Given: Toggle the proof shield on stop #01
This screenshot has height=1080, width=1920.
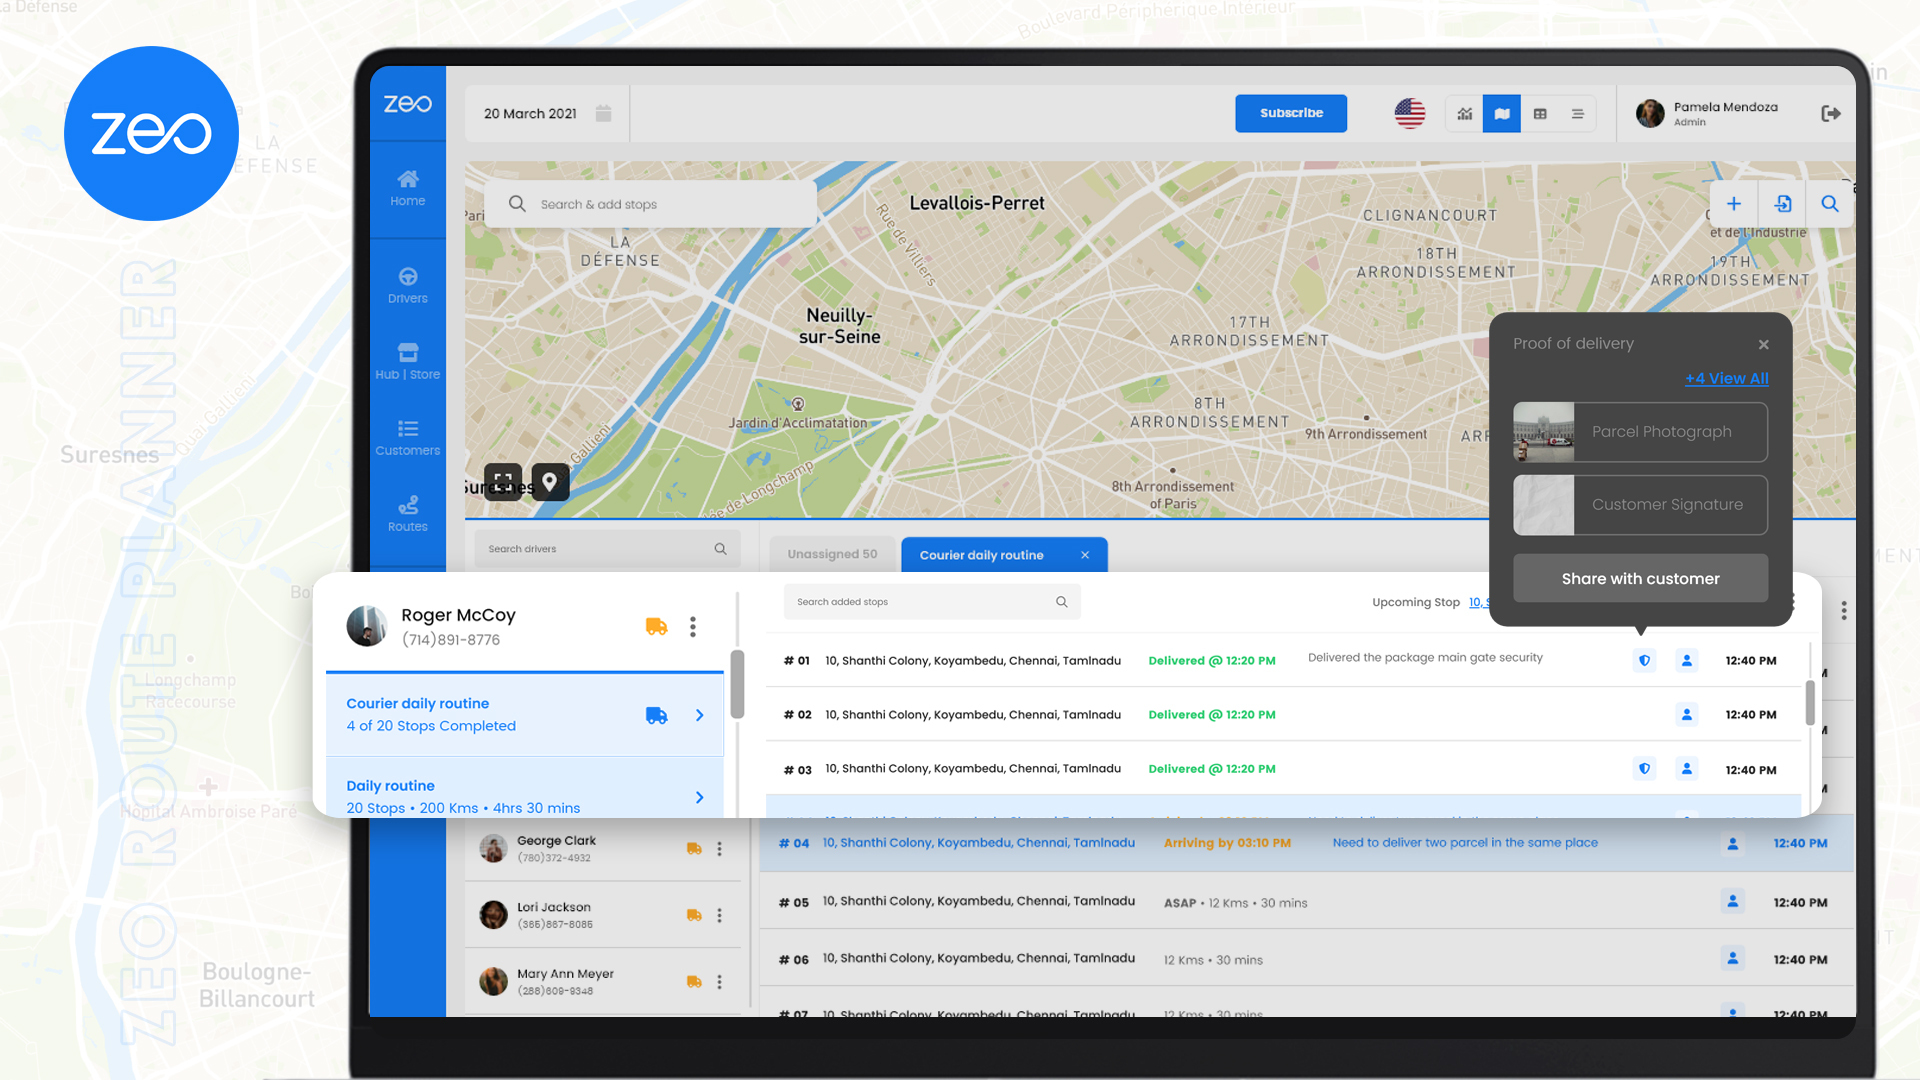Looking at the screenshot, I should (1644, 660).
